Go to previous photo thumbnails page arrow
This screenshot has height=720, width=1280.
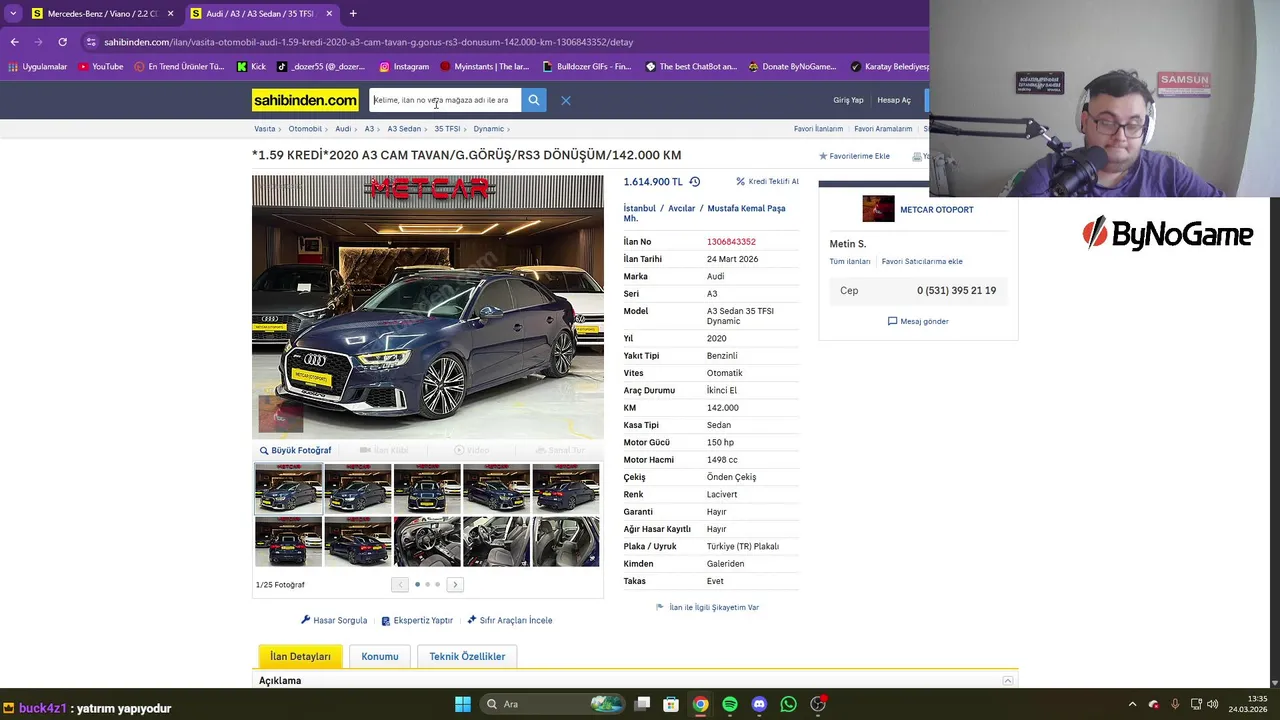pyautogui.click(x=400, y=584)
